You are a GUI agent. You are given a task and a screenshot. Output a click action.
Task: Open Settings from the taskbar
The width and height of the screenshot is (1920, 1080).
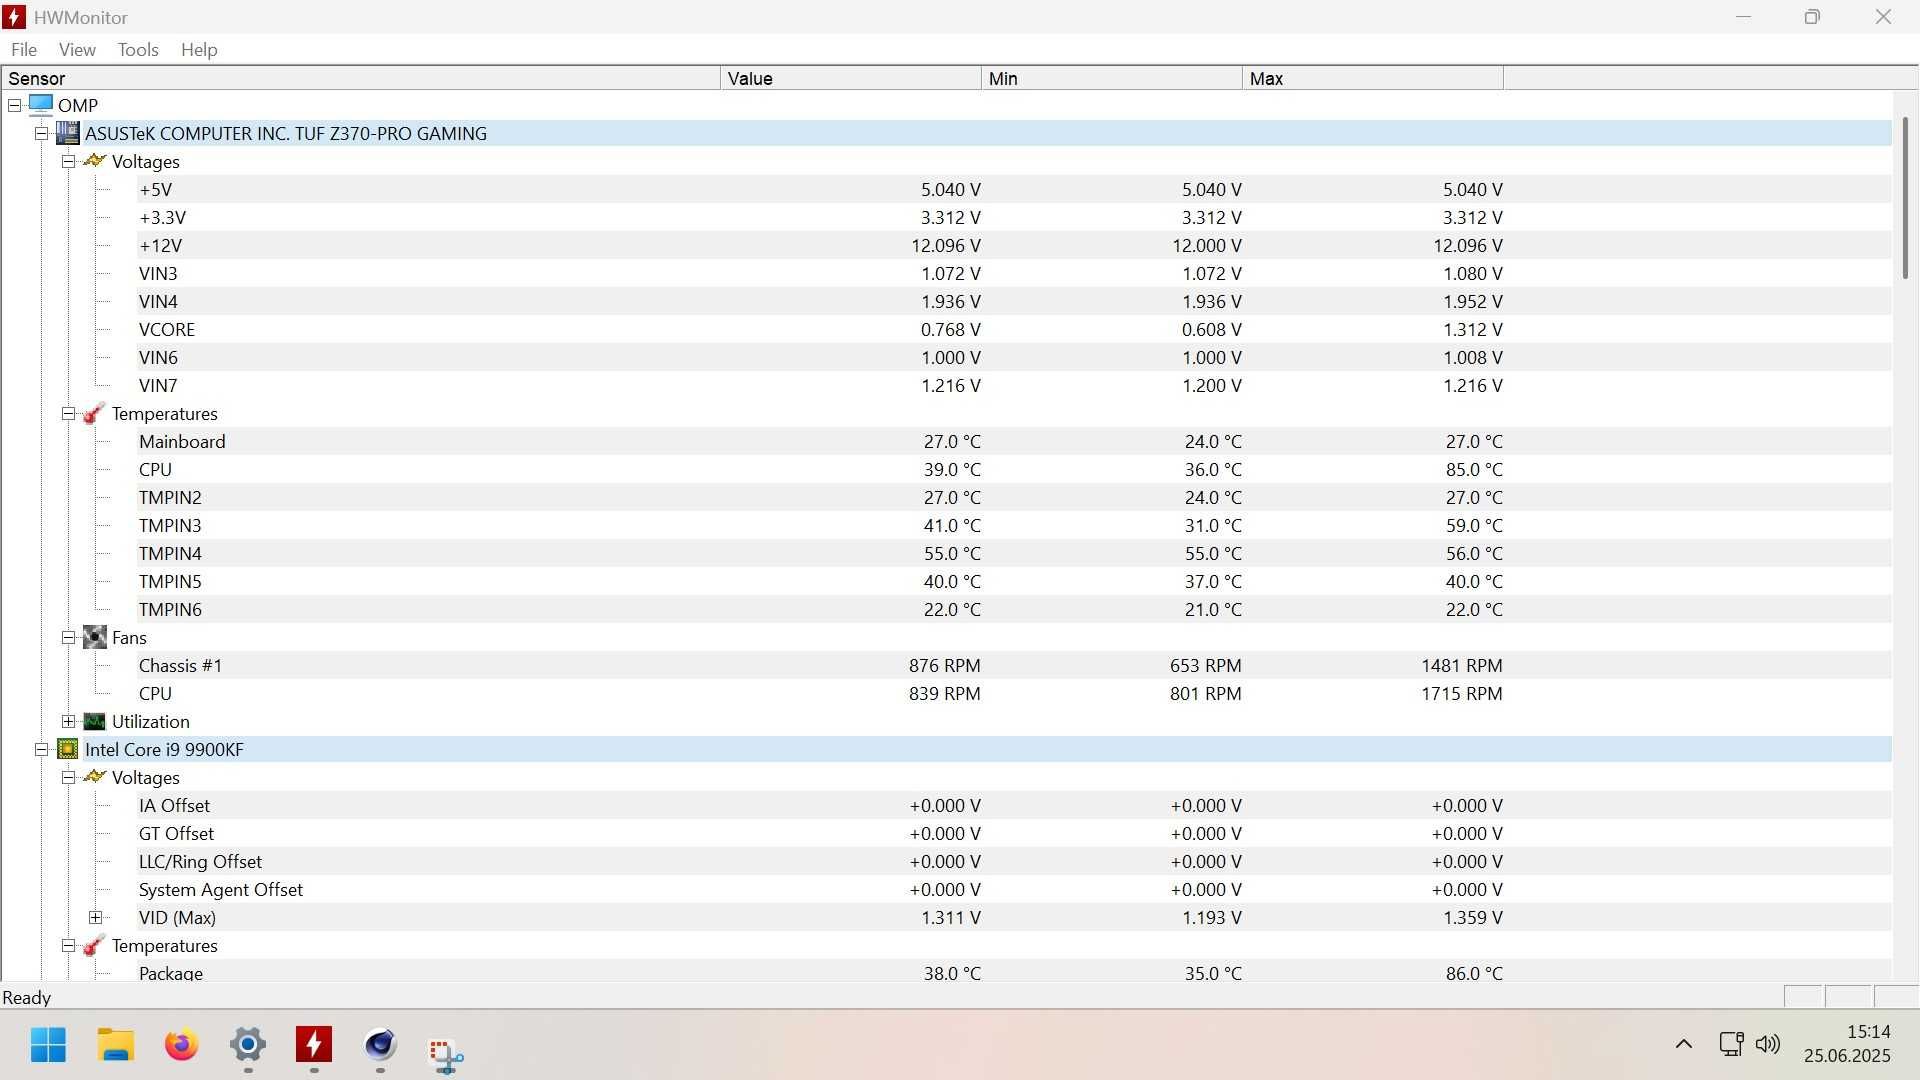pos(247,1045)
